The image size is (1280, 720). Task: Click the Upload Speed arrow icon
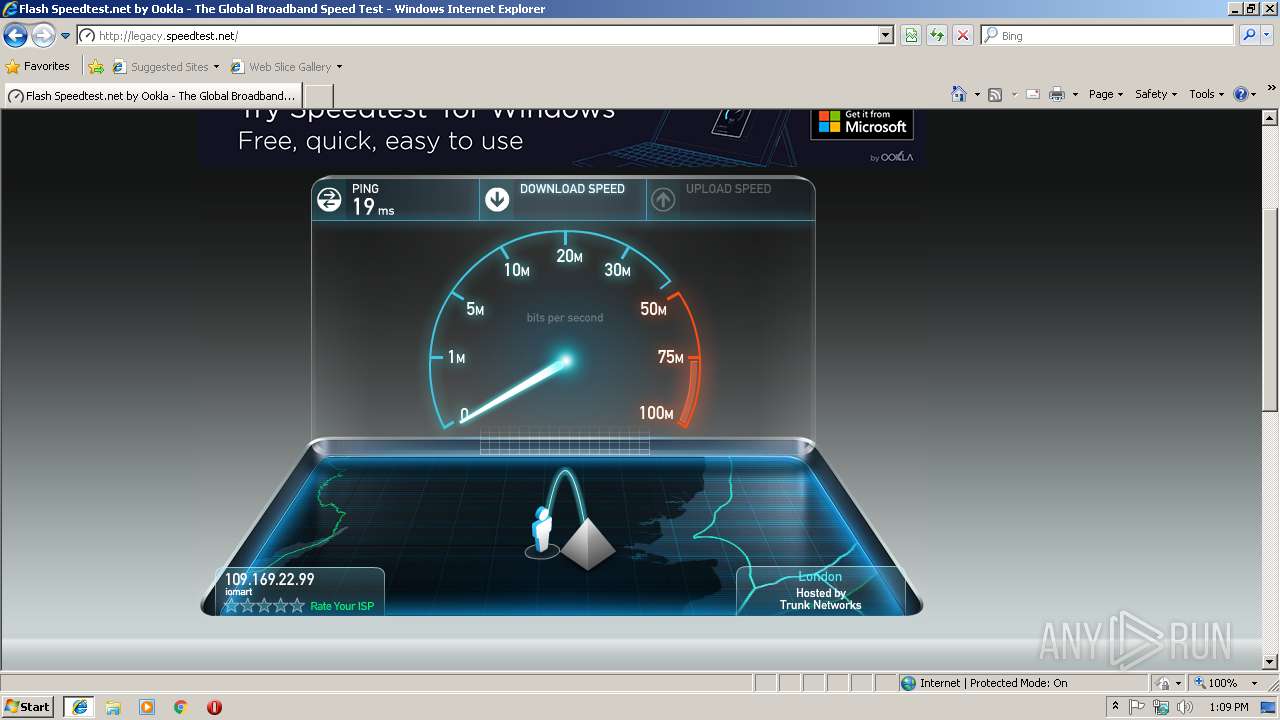coord(663,199)
